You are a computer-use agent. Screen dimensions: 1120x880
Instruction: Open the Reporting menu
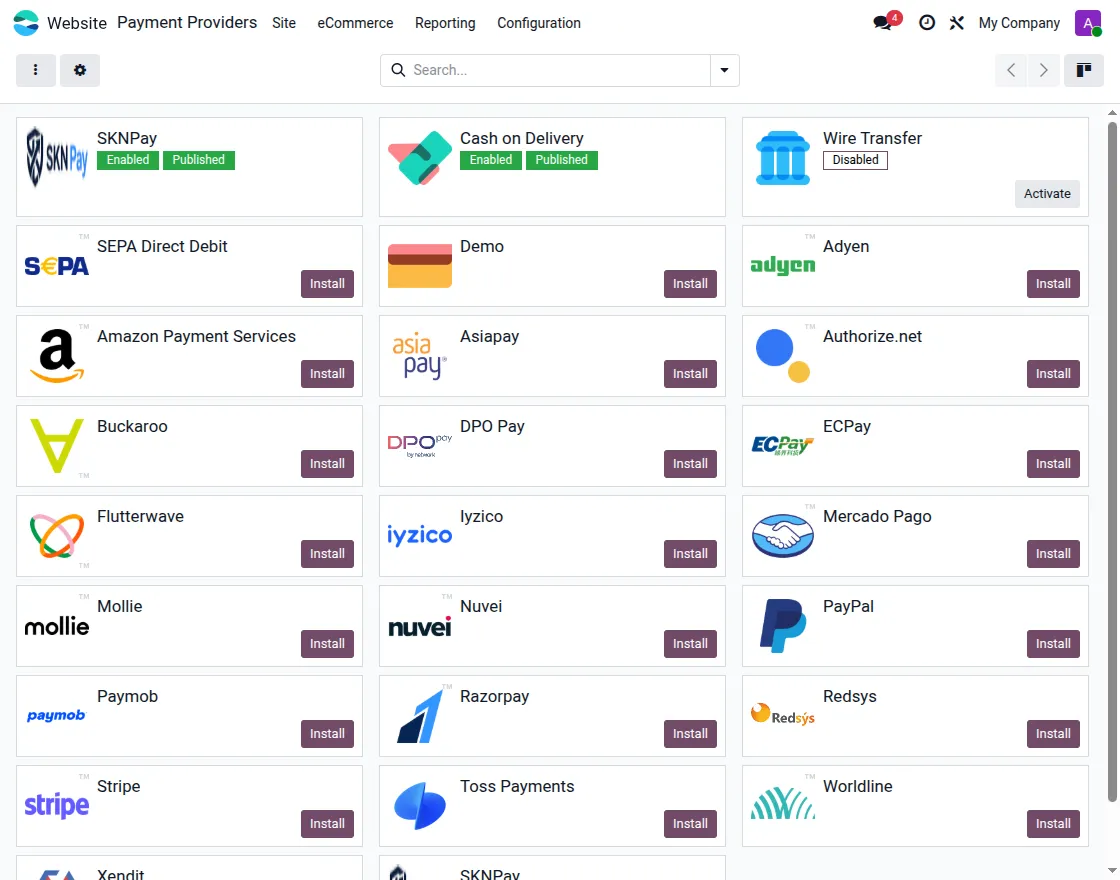(445, 23)
